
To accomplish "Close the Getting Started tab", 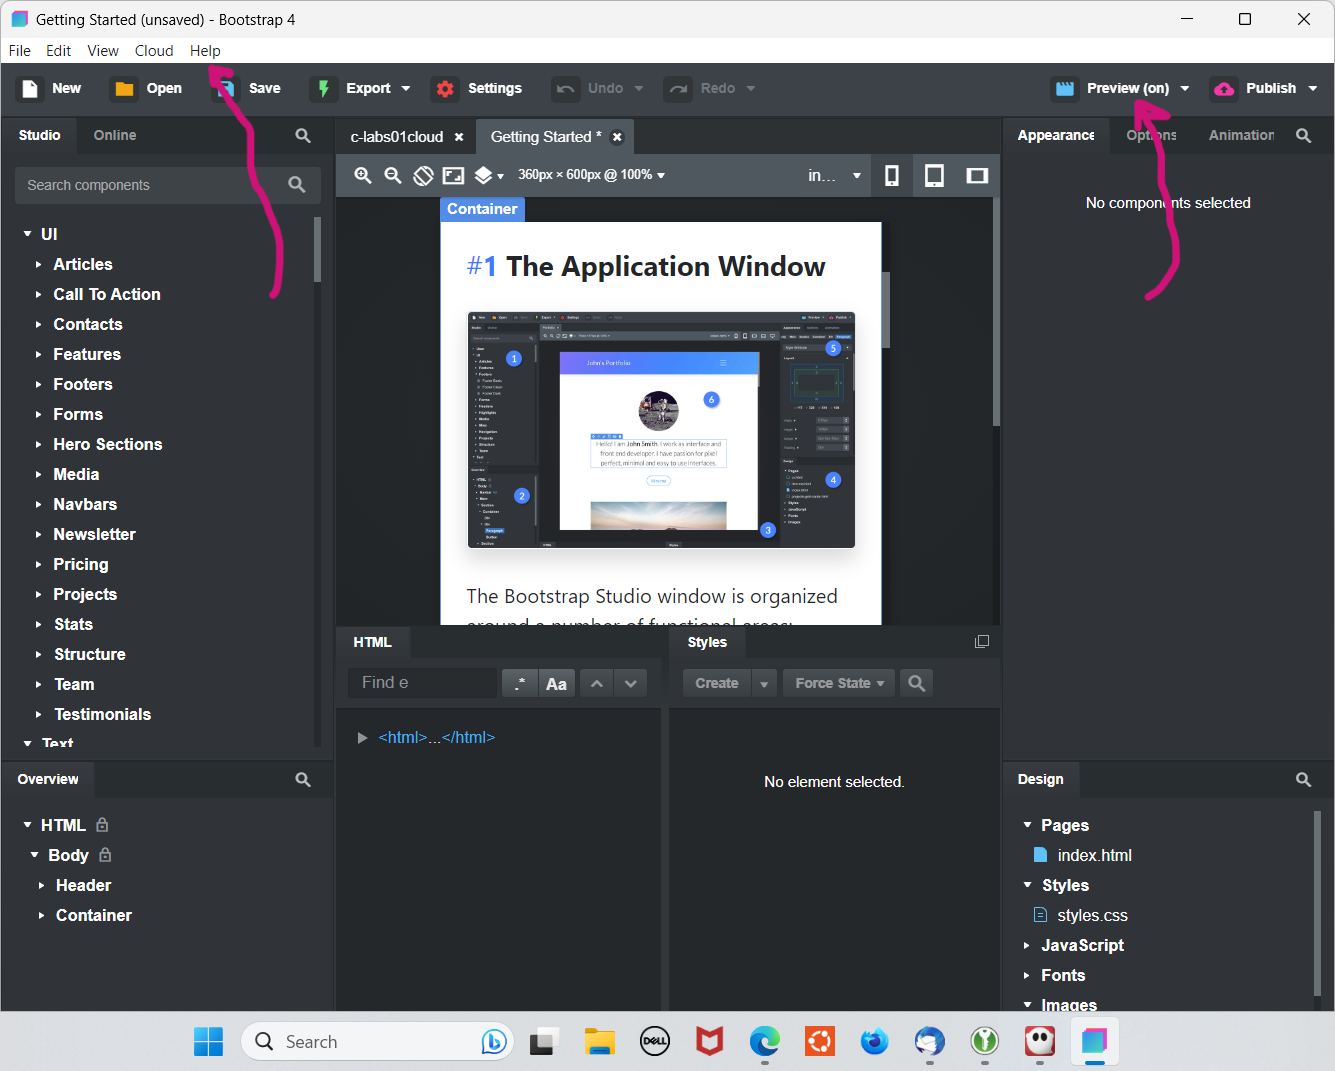I will tap(617, 137).
